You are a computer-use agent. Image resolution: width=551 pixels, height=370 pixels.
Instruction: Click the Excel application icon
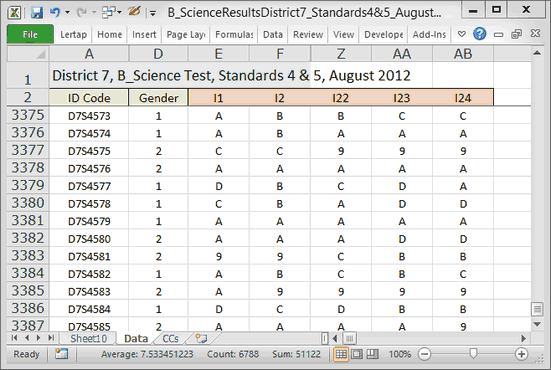[14, 13]
